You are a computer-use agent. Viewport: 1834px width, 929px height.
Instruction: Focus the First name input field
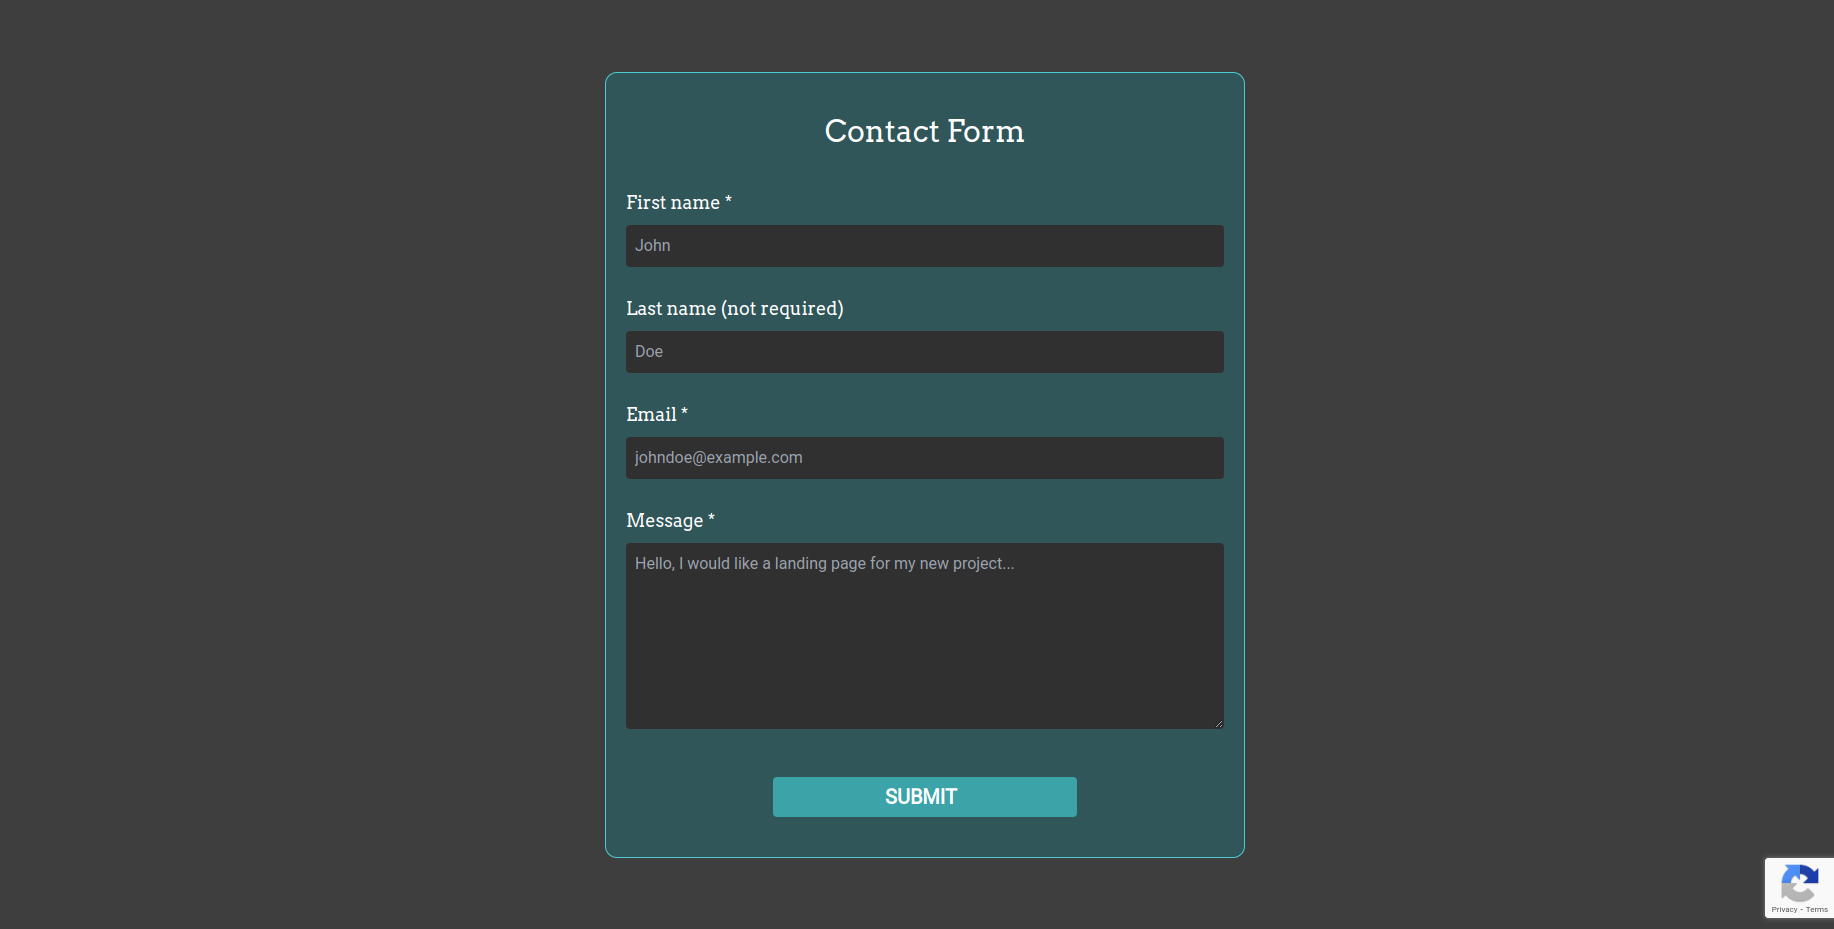924,246
